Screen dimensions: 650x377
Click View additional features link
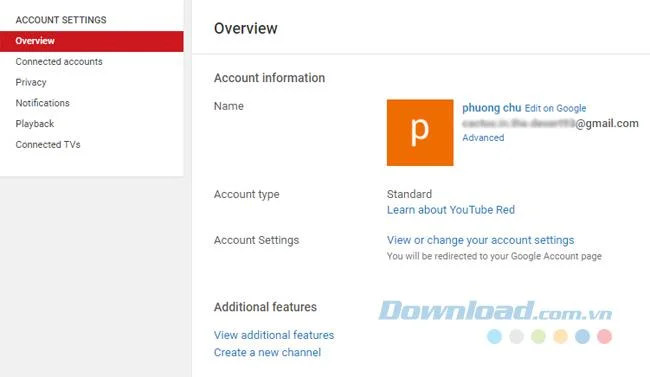pyautogui.click(x=274, y=335)
